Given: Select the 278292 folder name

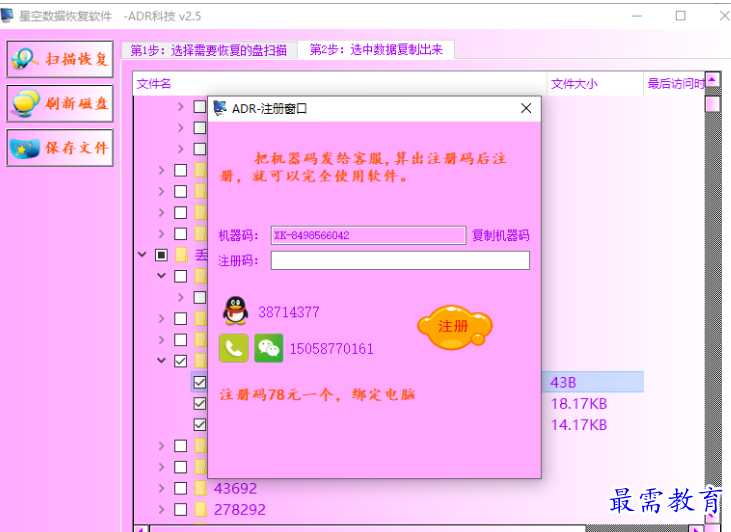Looking at the screenshot, I should [x=240, y=510].
